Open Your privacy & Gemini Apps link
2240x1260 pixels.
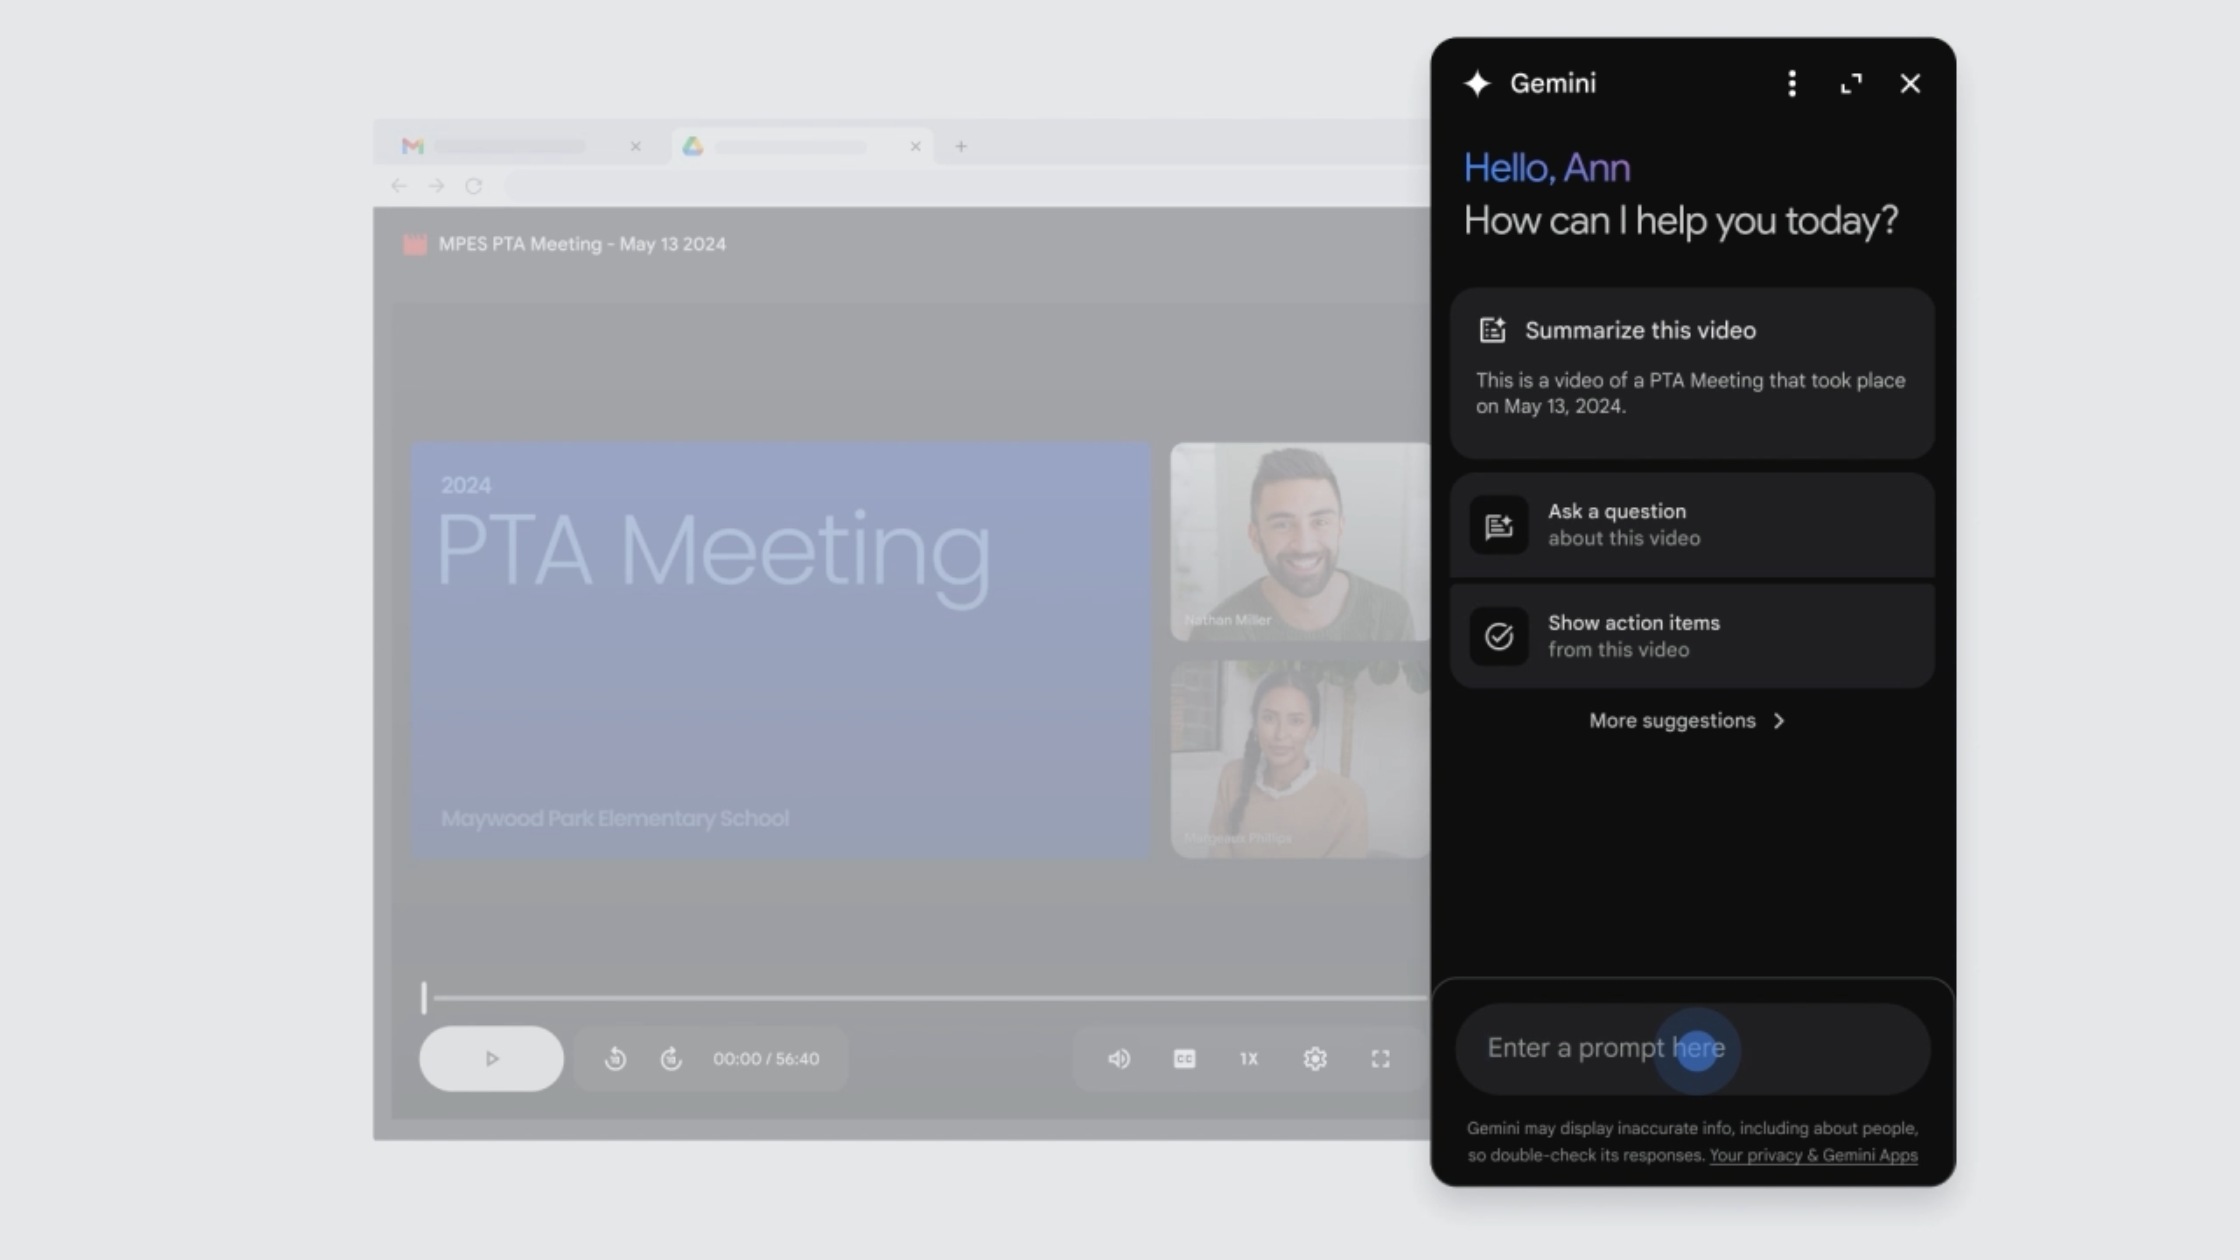(1813, 1156)
